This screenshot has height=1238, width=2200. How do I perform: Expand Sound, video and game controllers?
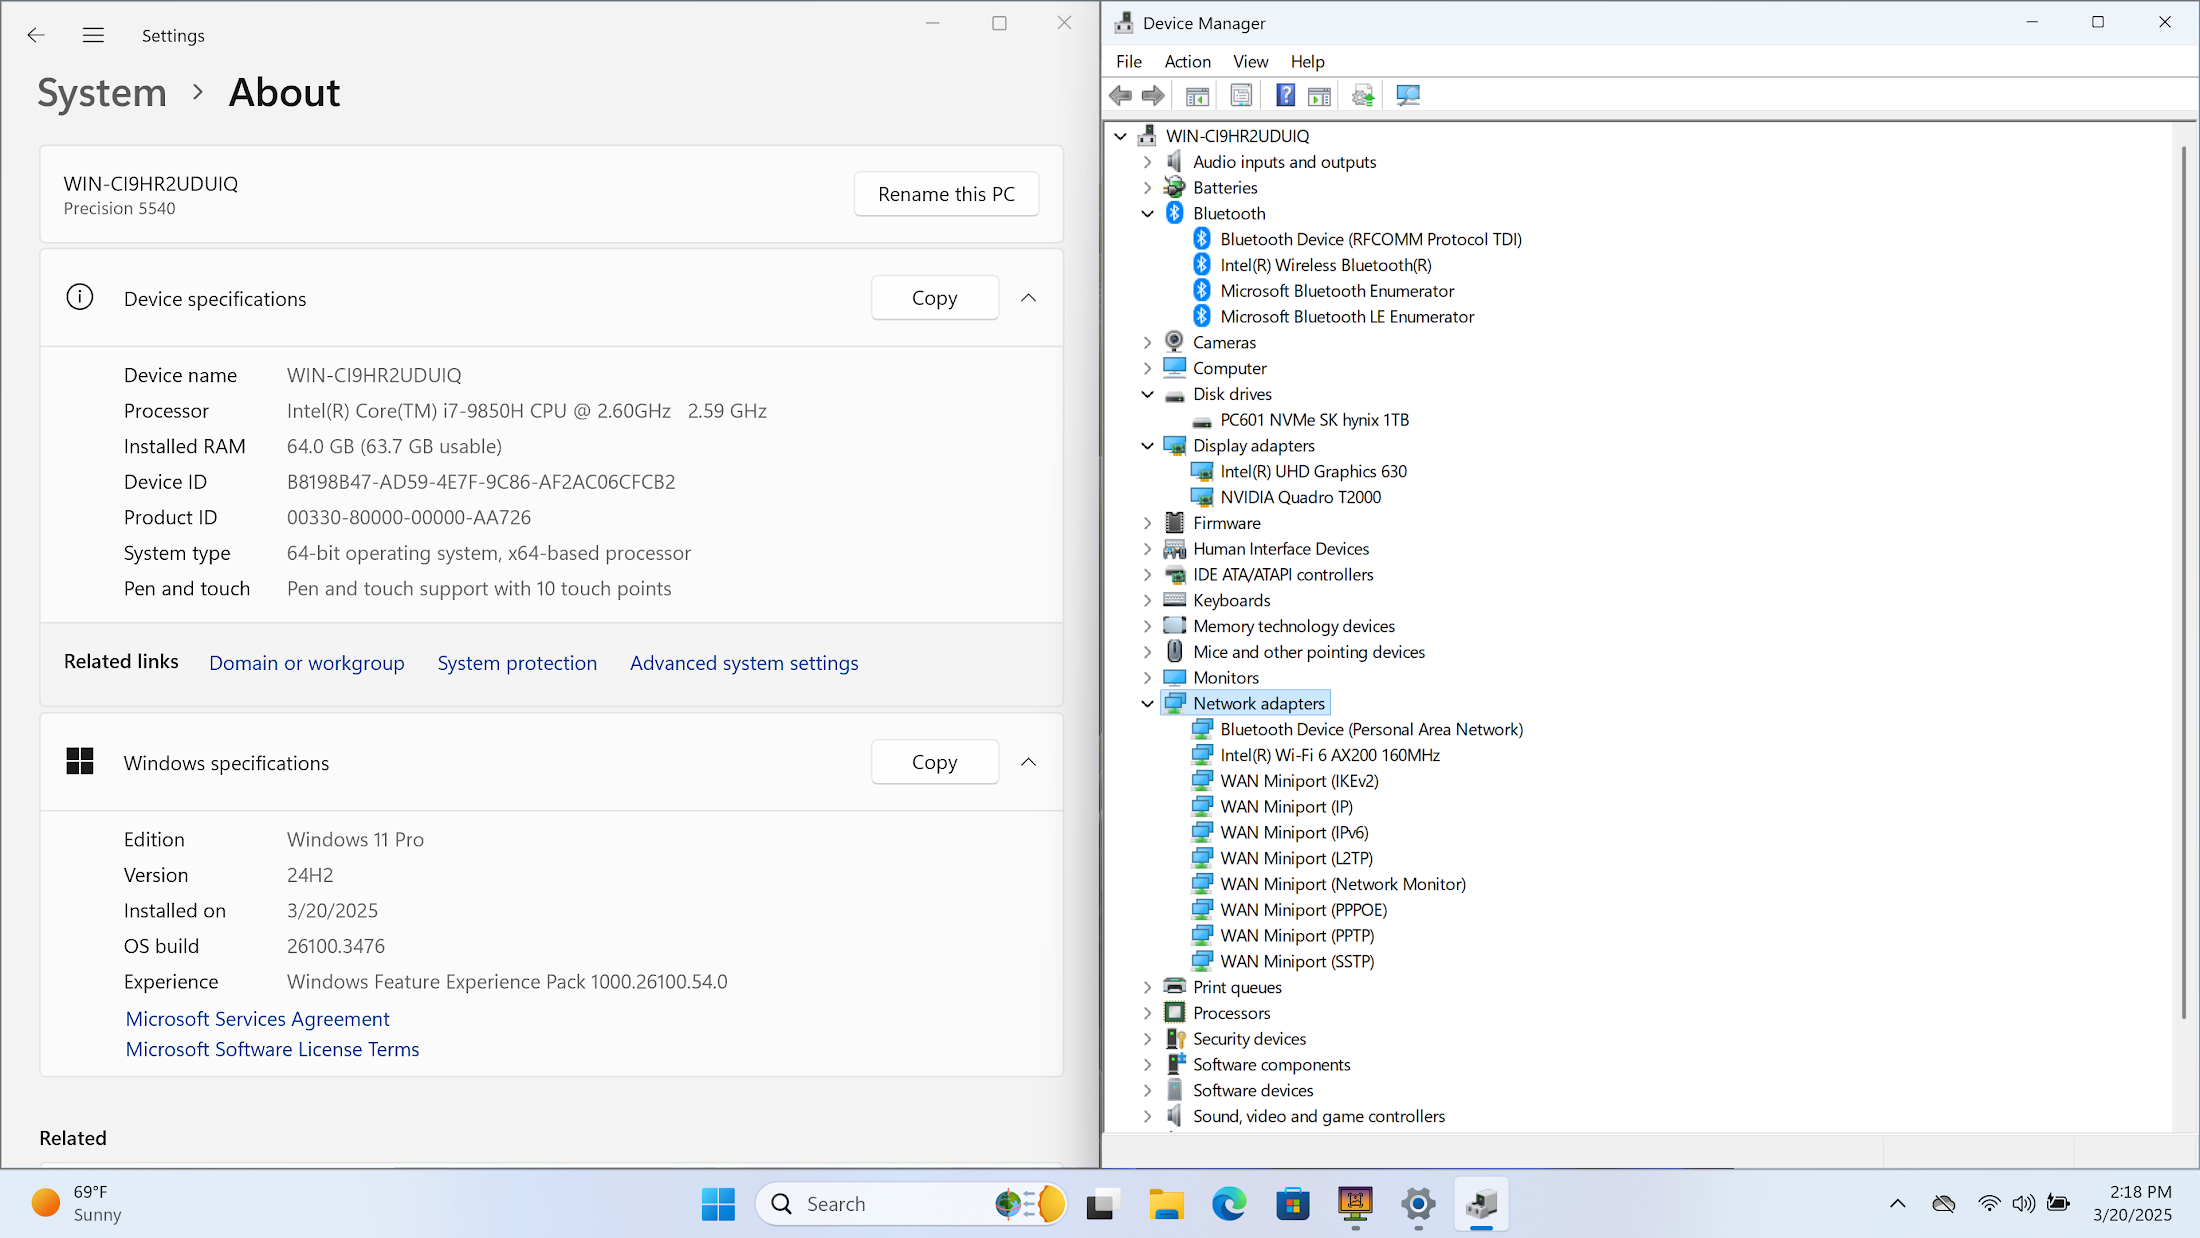pyautogui.click(x=1148, y=1117)
